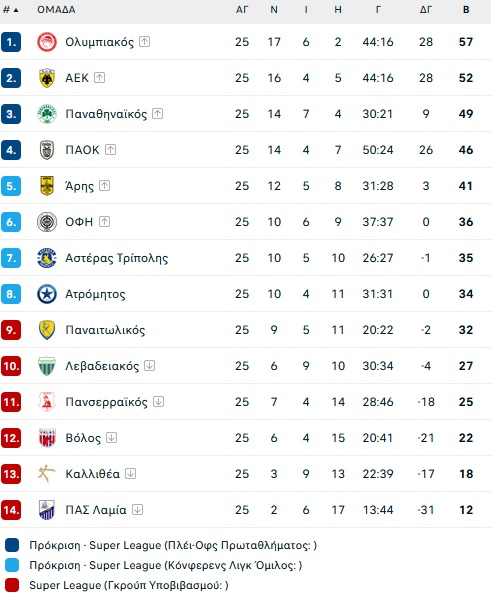Sort table by ΔΓ goal difference header

click(x=426, y=10)
